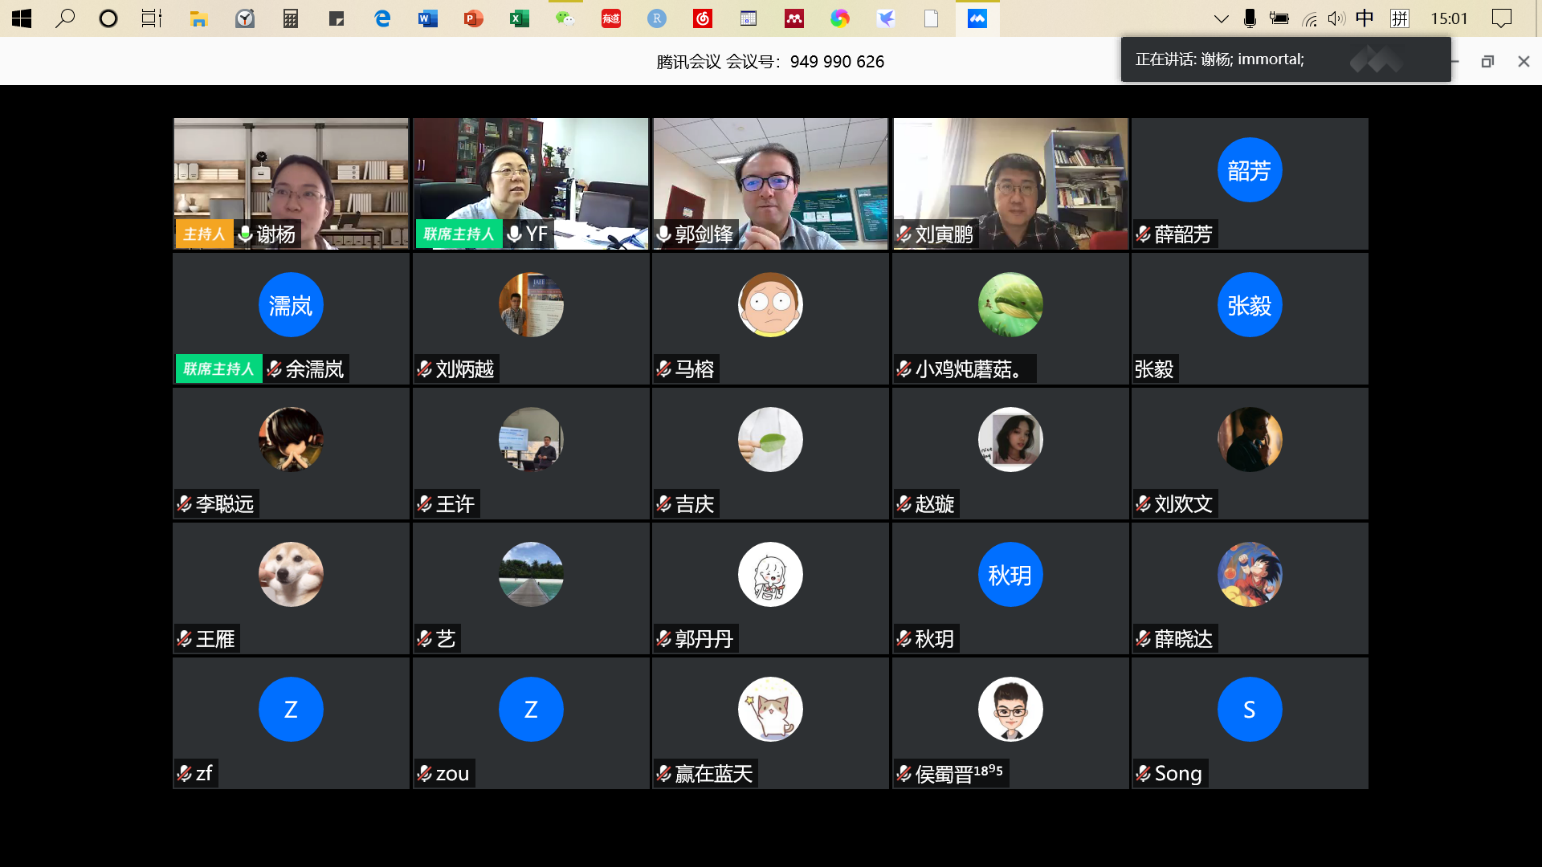Launch Word from the taskbar
This screenshot has width=1542, height=867.
tap(428, 18)
